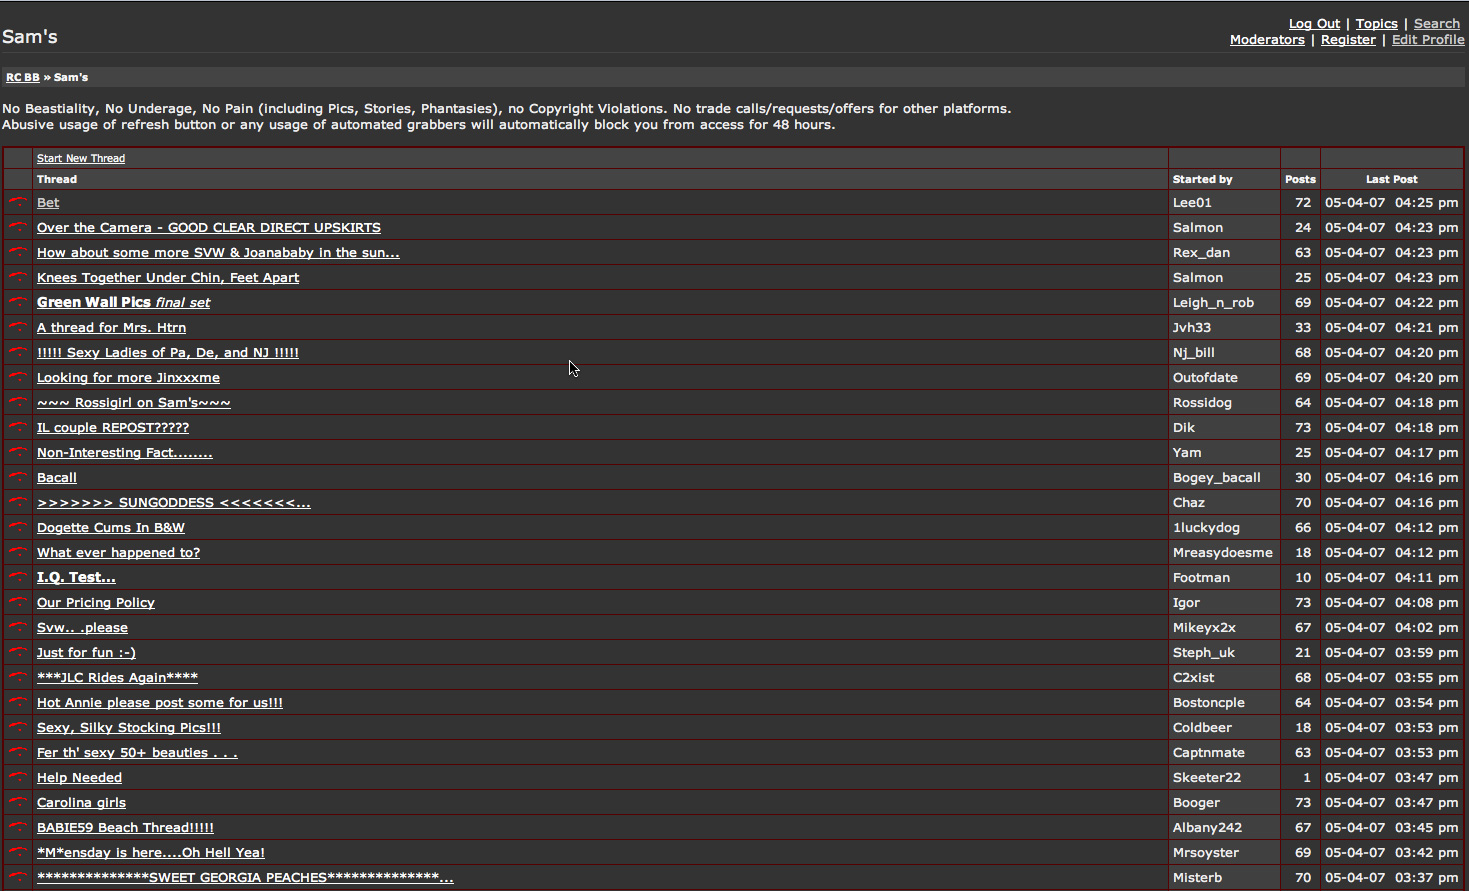This screenshot has height=891, width=1469.
Task: Click Start New Thread
Action: (x=81, y=158)
